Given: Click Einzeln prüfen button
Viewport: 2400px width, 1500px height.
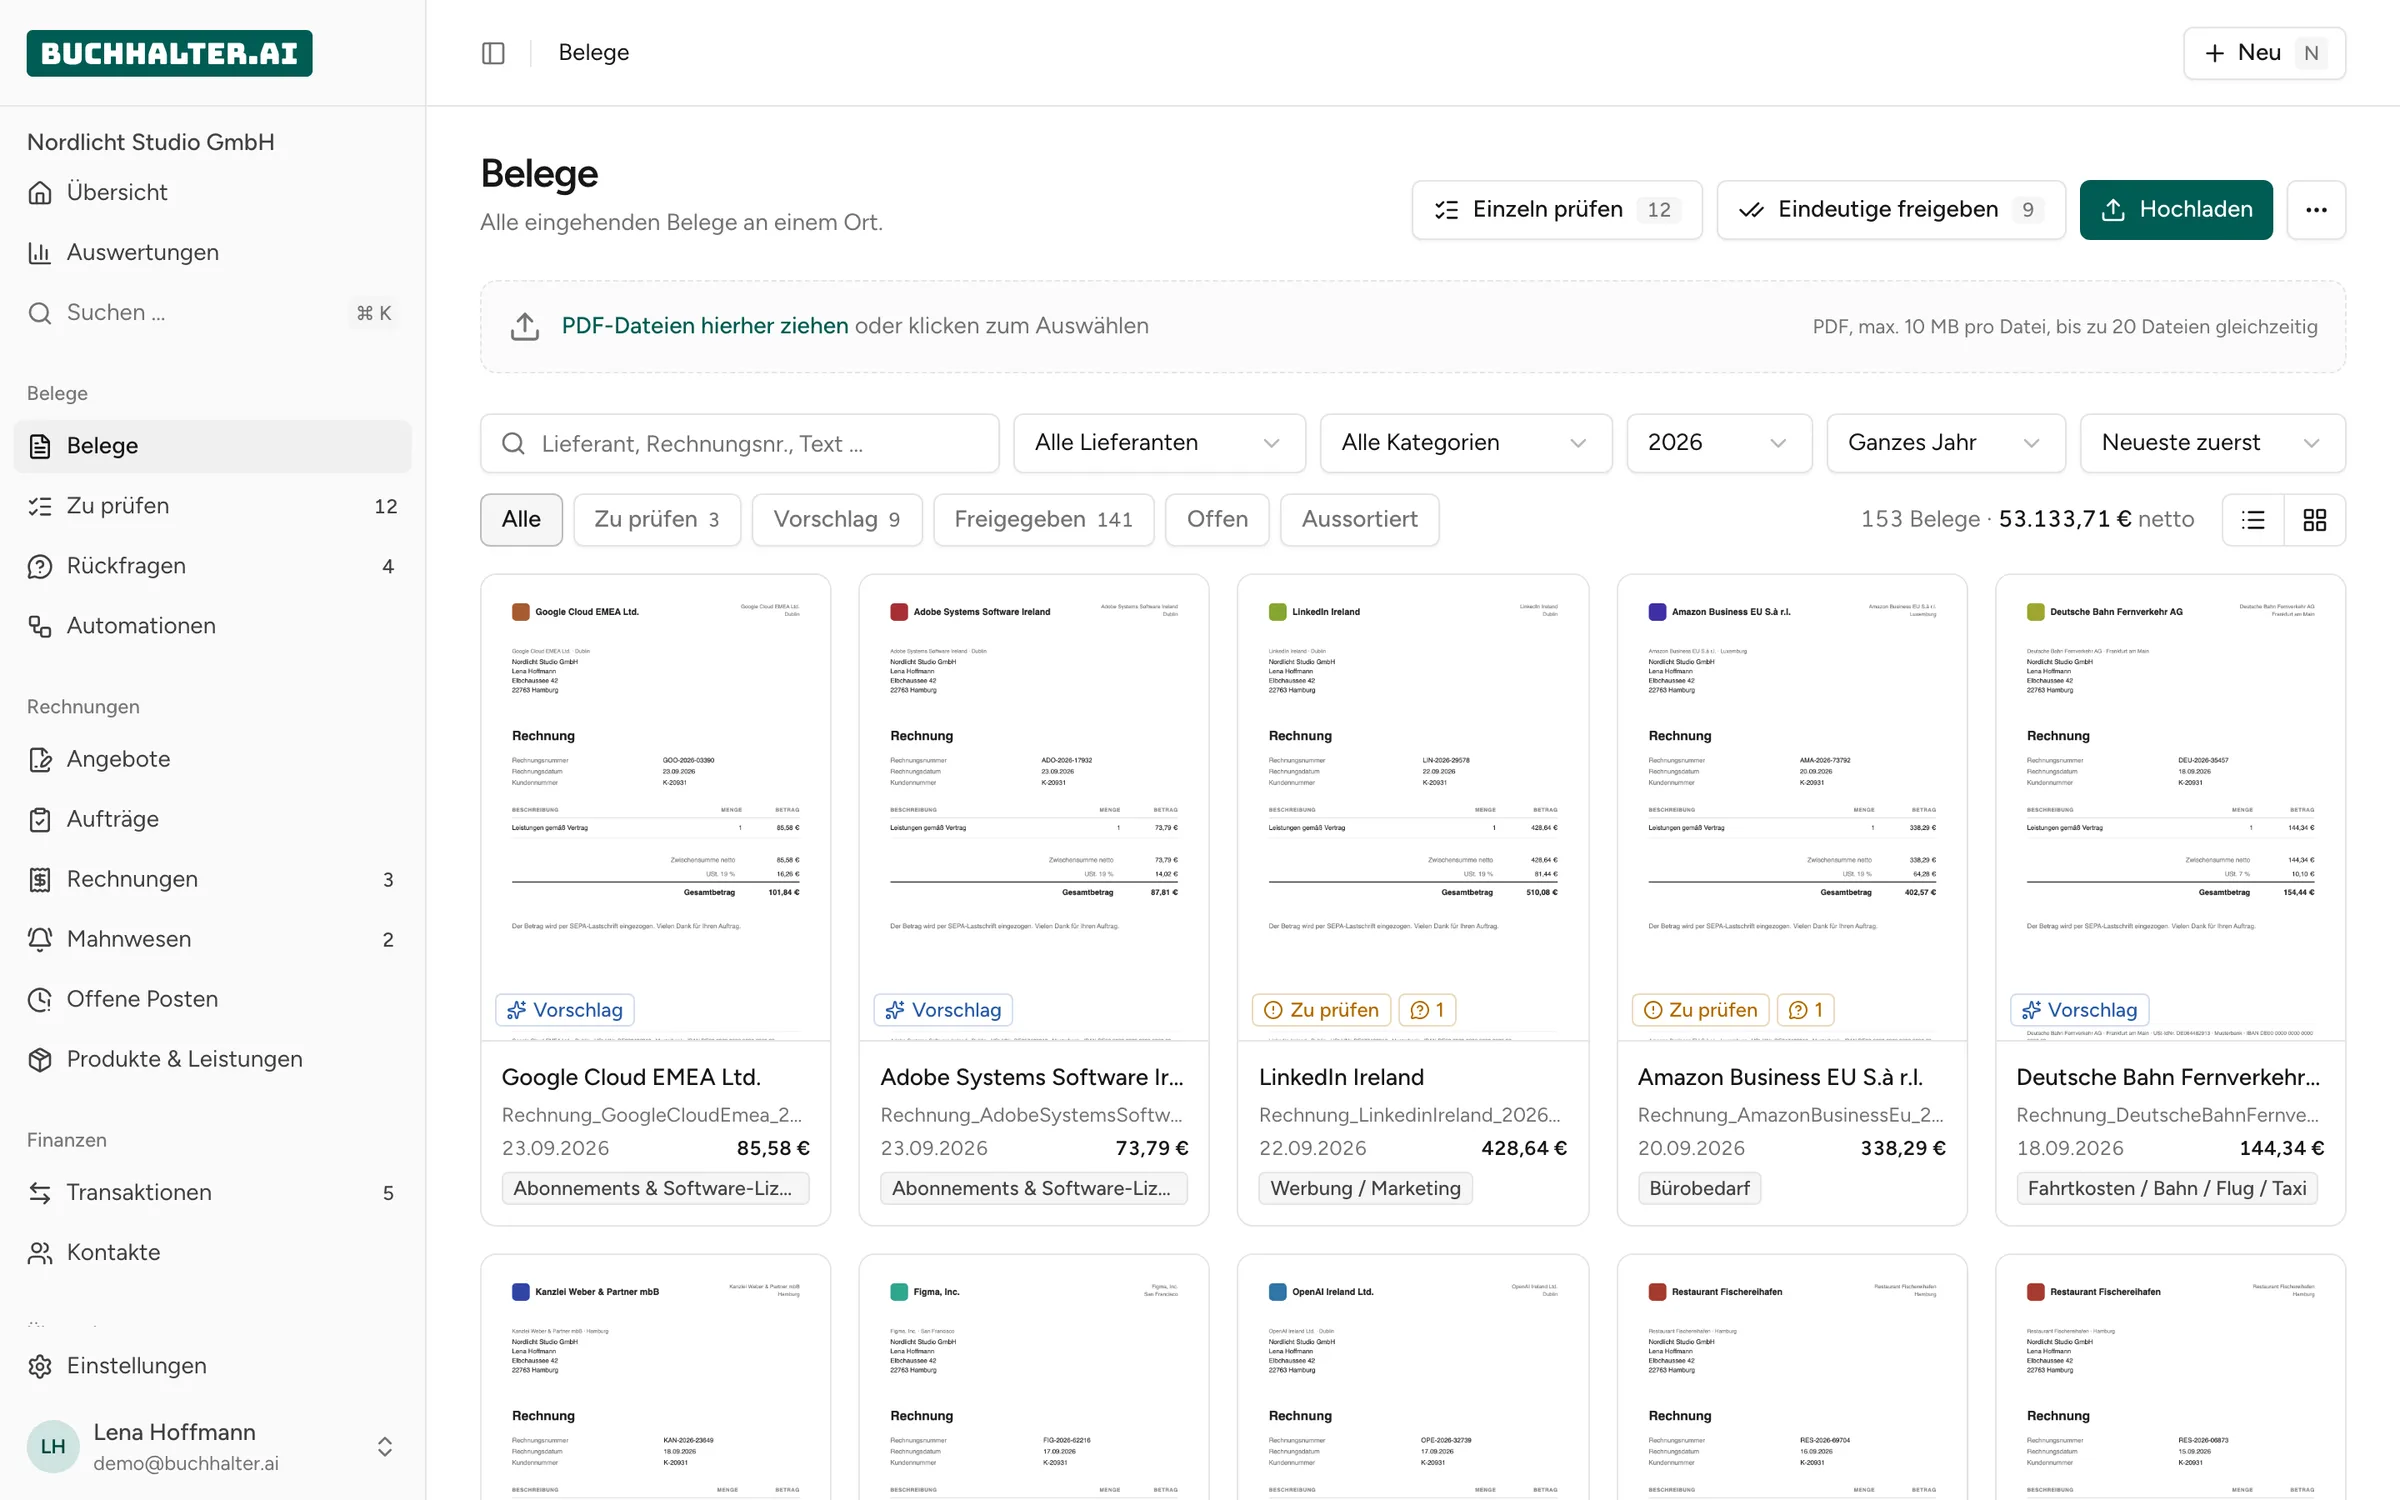Looking at the screenshot, I should tap(1557, 210).
